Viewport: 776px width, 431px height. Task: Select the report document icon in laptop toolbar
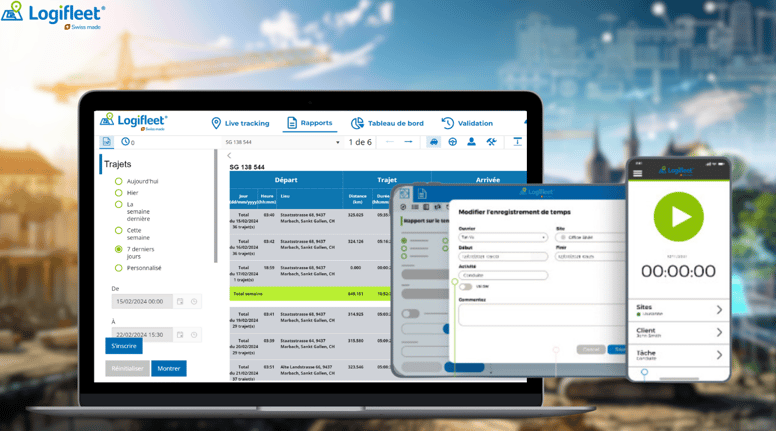(x=106, y=142)
